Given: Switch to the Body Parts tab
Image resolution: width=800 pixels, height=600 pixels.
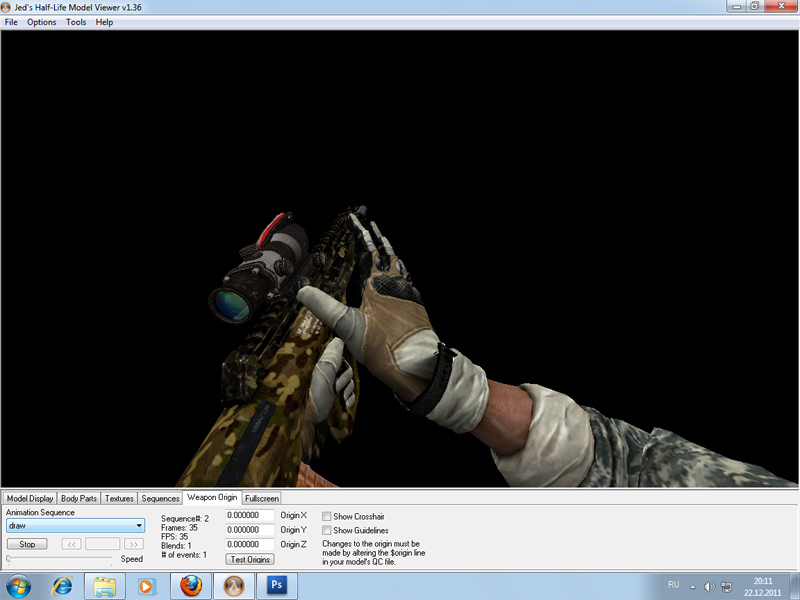Looking at the screenshot, I should pyautogui.click(x=79, y=498).
